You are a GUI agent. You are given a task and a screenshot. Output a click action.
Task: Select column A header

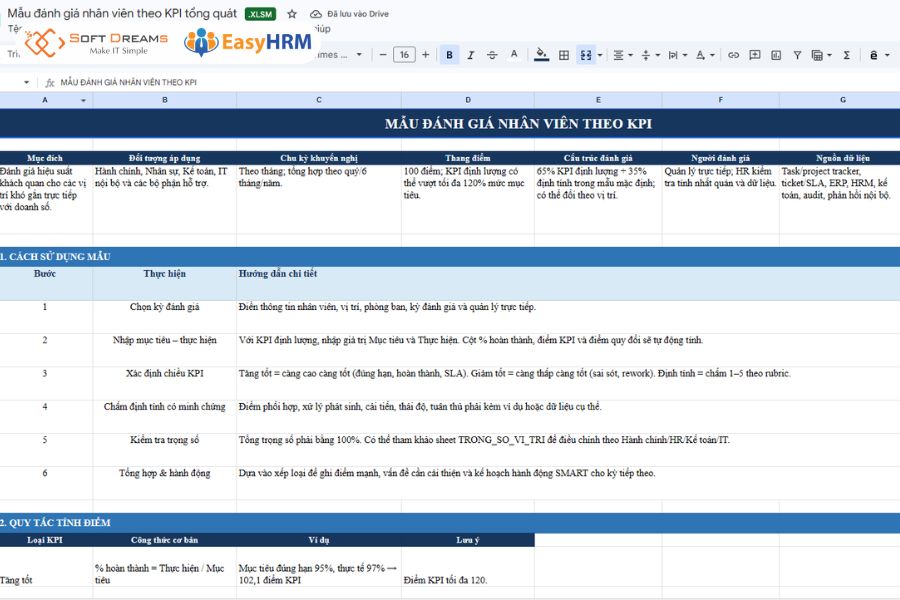45,100
